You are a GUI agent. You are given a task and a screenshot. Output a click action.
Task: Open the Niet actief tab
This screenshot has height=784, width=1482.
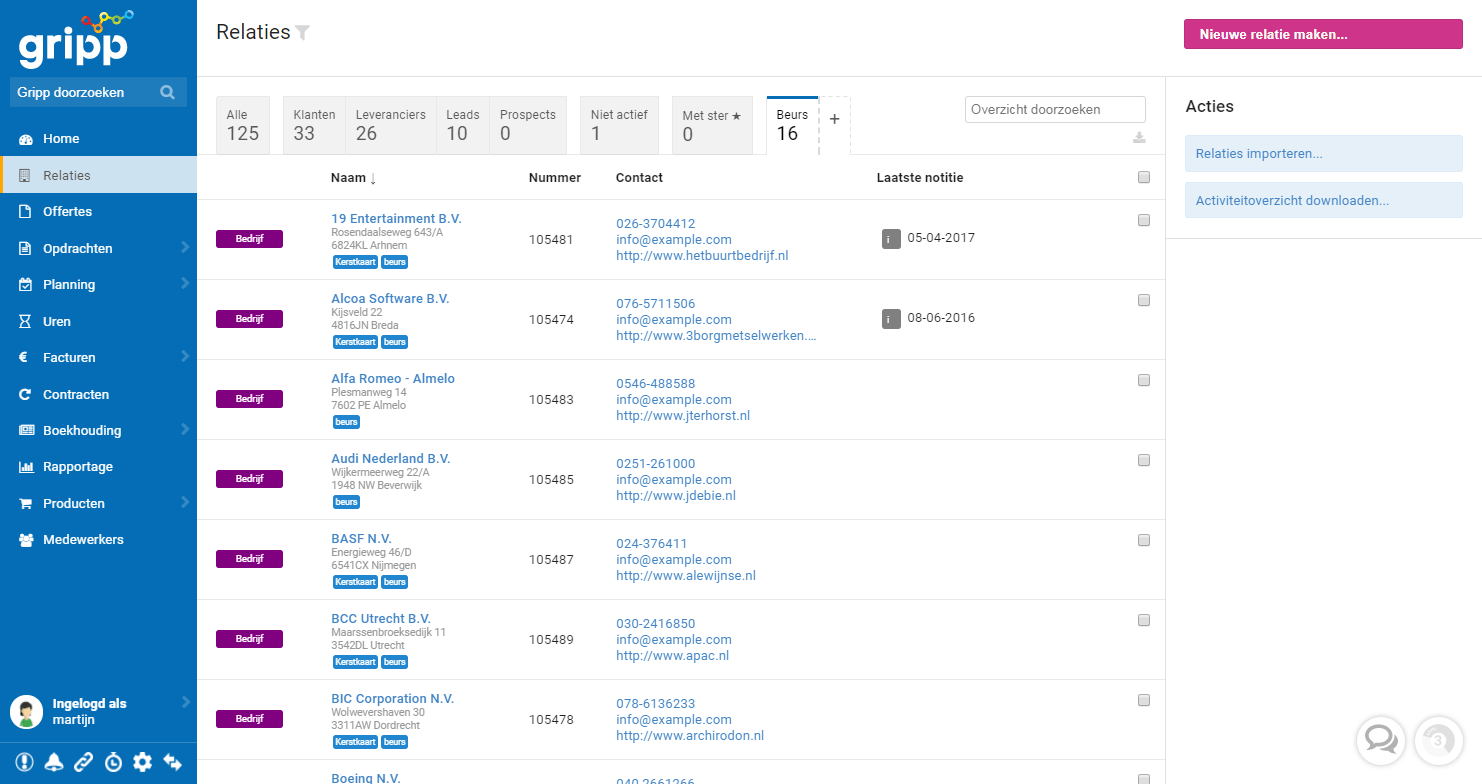[619, 125]
